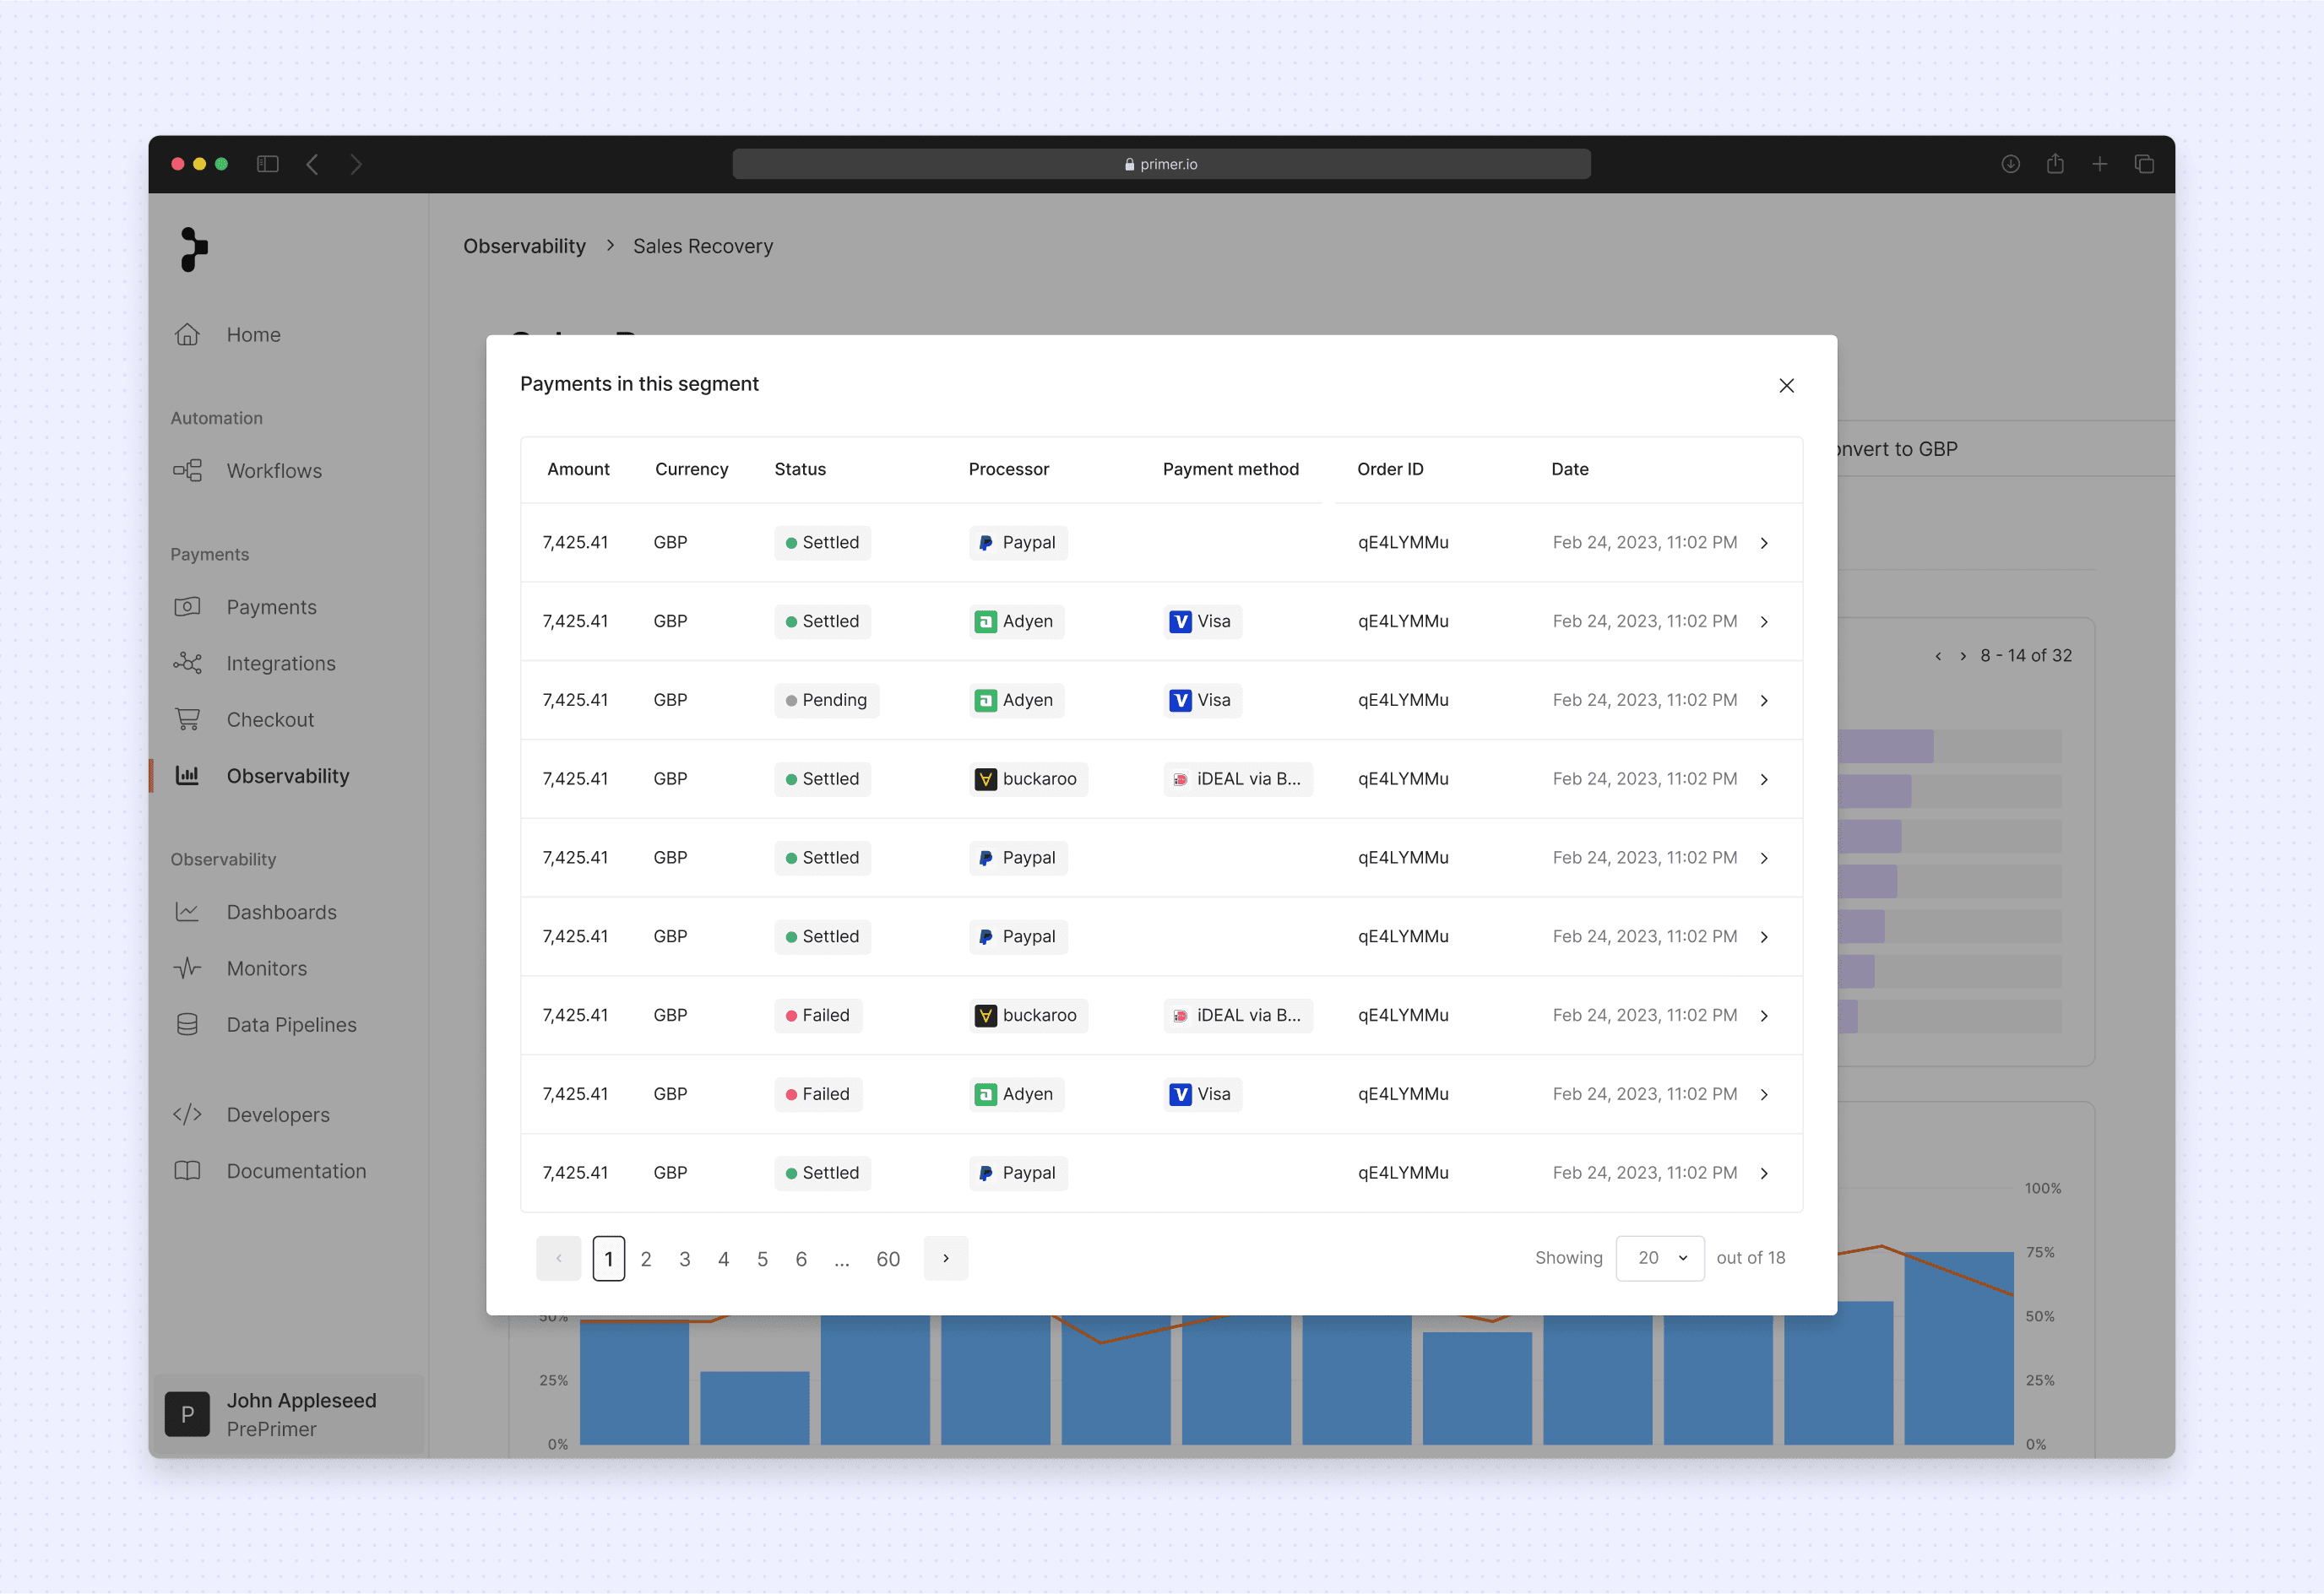The image size is (2324, 1594).
Task: Expand the Failed Adyen Visa row chevron
Action: [1764, 1095]
